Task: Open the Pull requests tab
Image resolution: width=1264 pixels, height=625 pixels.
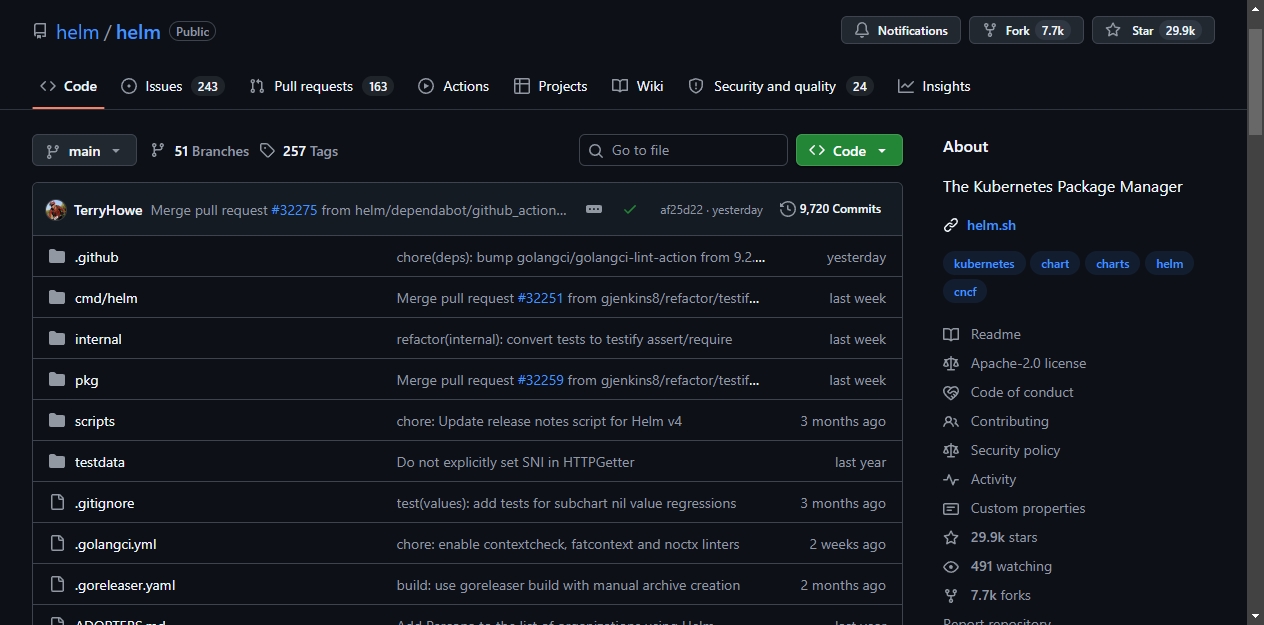Action: tap(321, 86)
